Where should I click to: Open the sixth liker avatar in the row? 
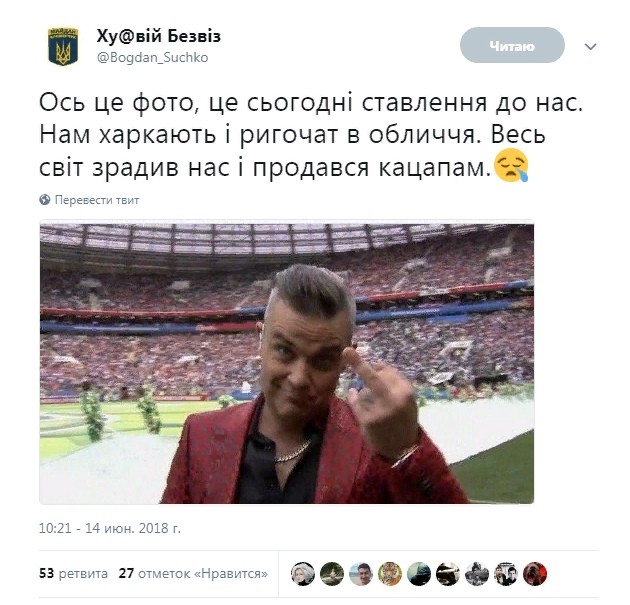tap(448, 574)
